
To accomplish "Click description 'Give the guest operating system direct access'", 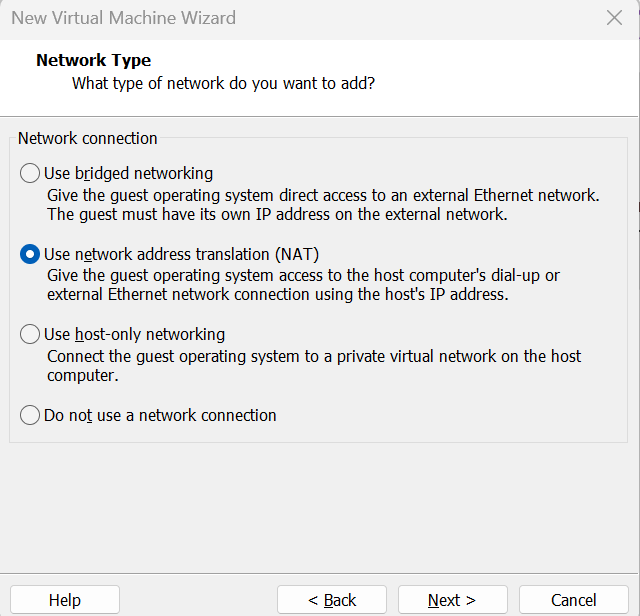I will click(323, 195).
